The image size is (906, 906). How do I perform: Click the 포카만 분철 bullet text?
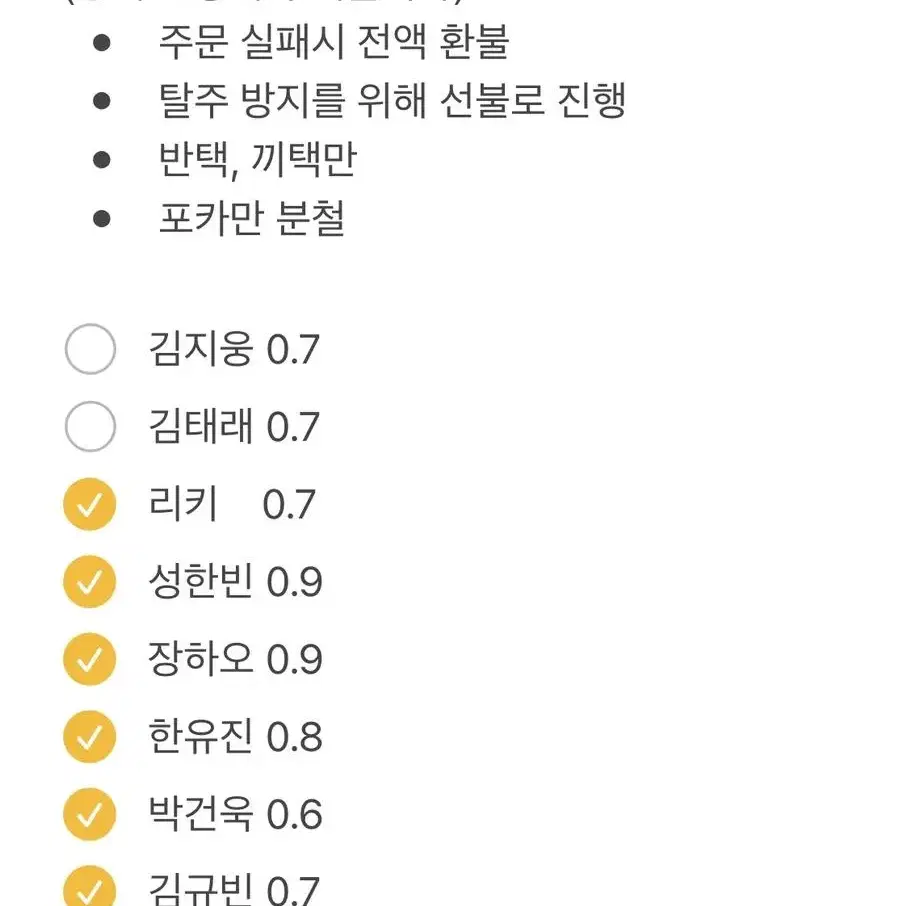pyautogui.click(x=251, y=218)
